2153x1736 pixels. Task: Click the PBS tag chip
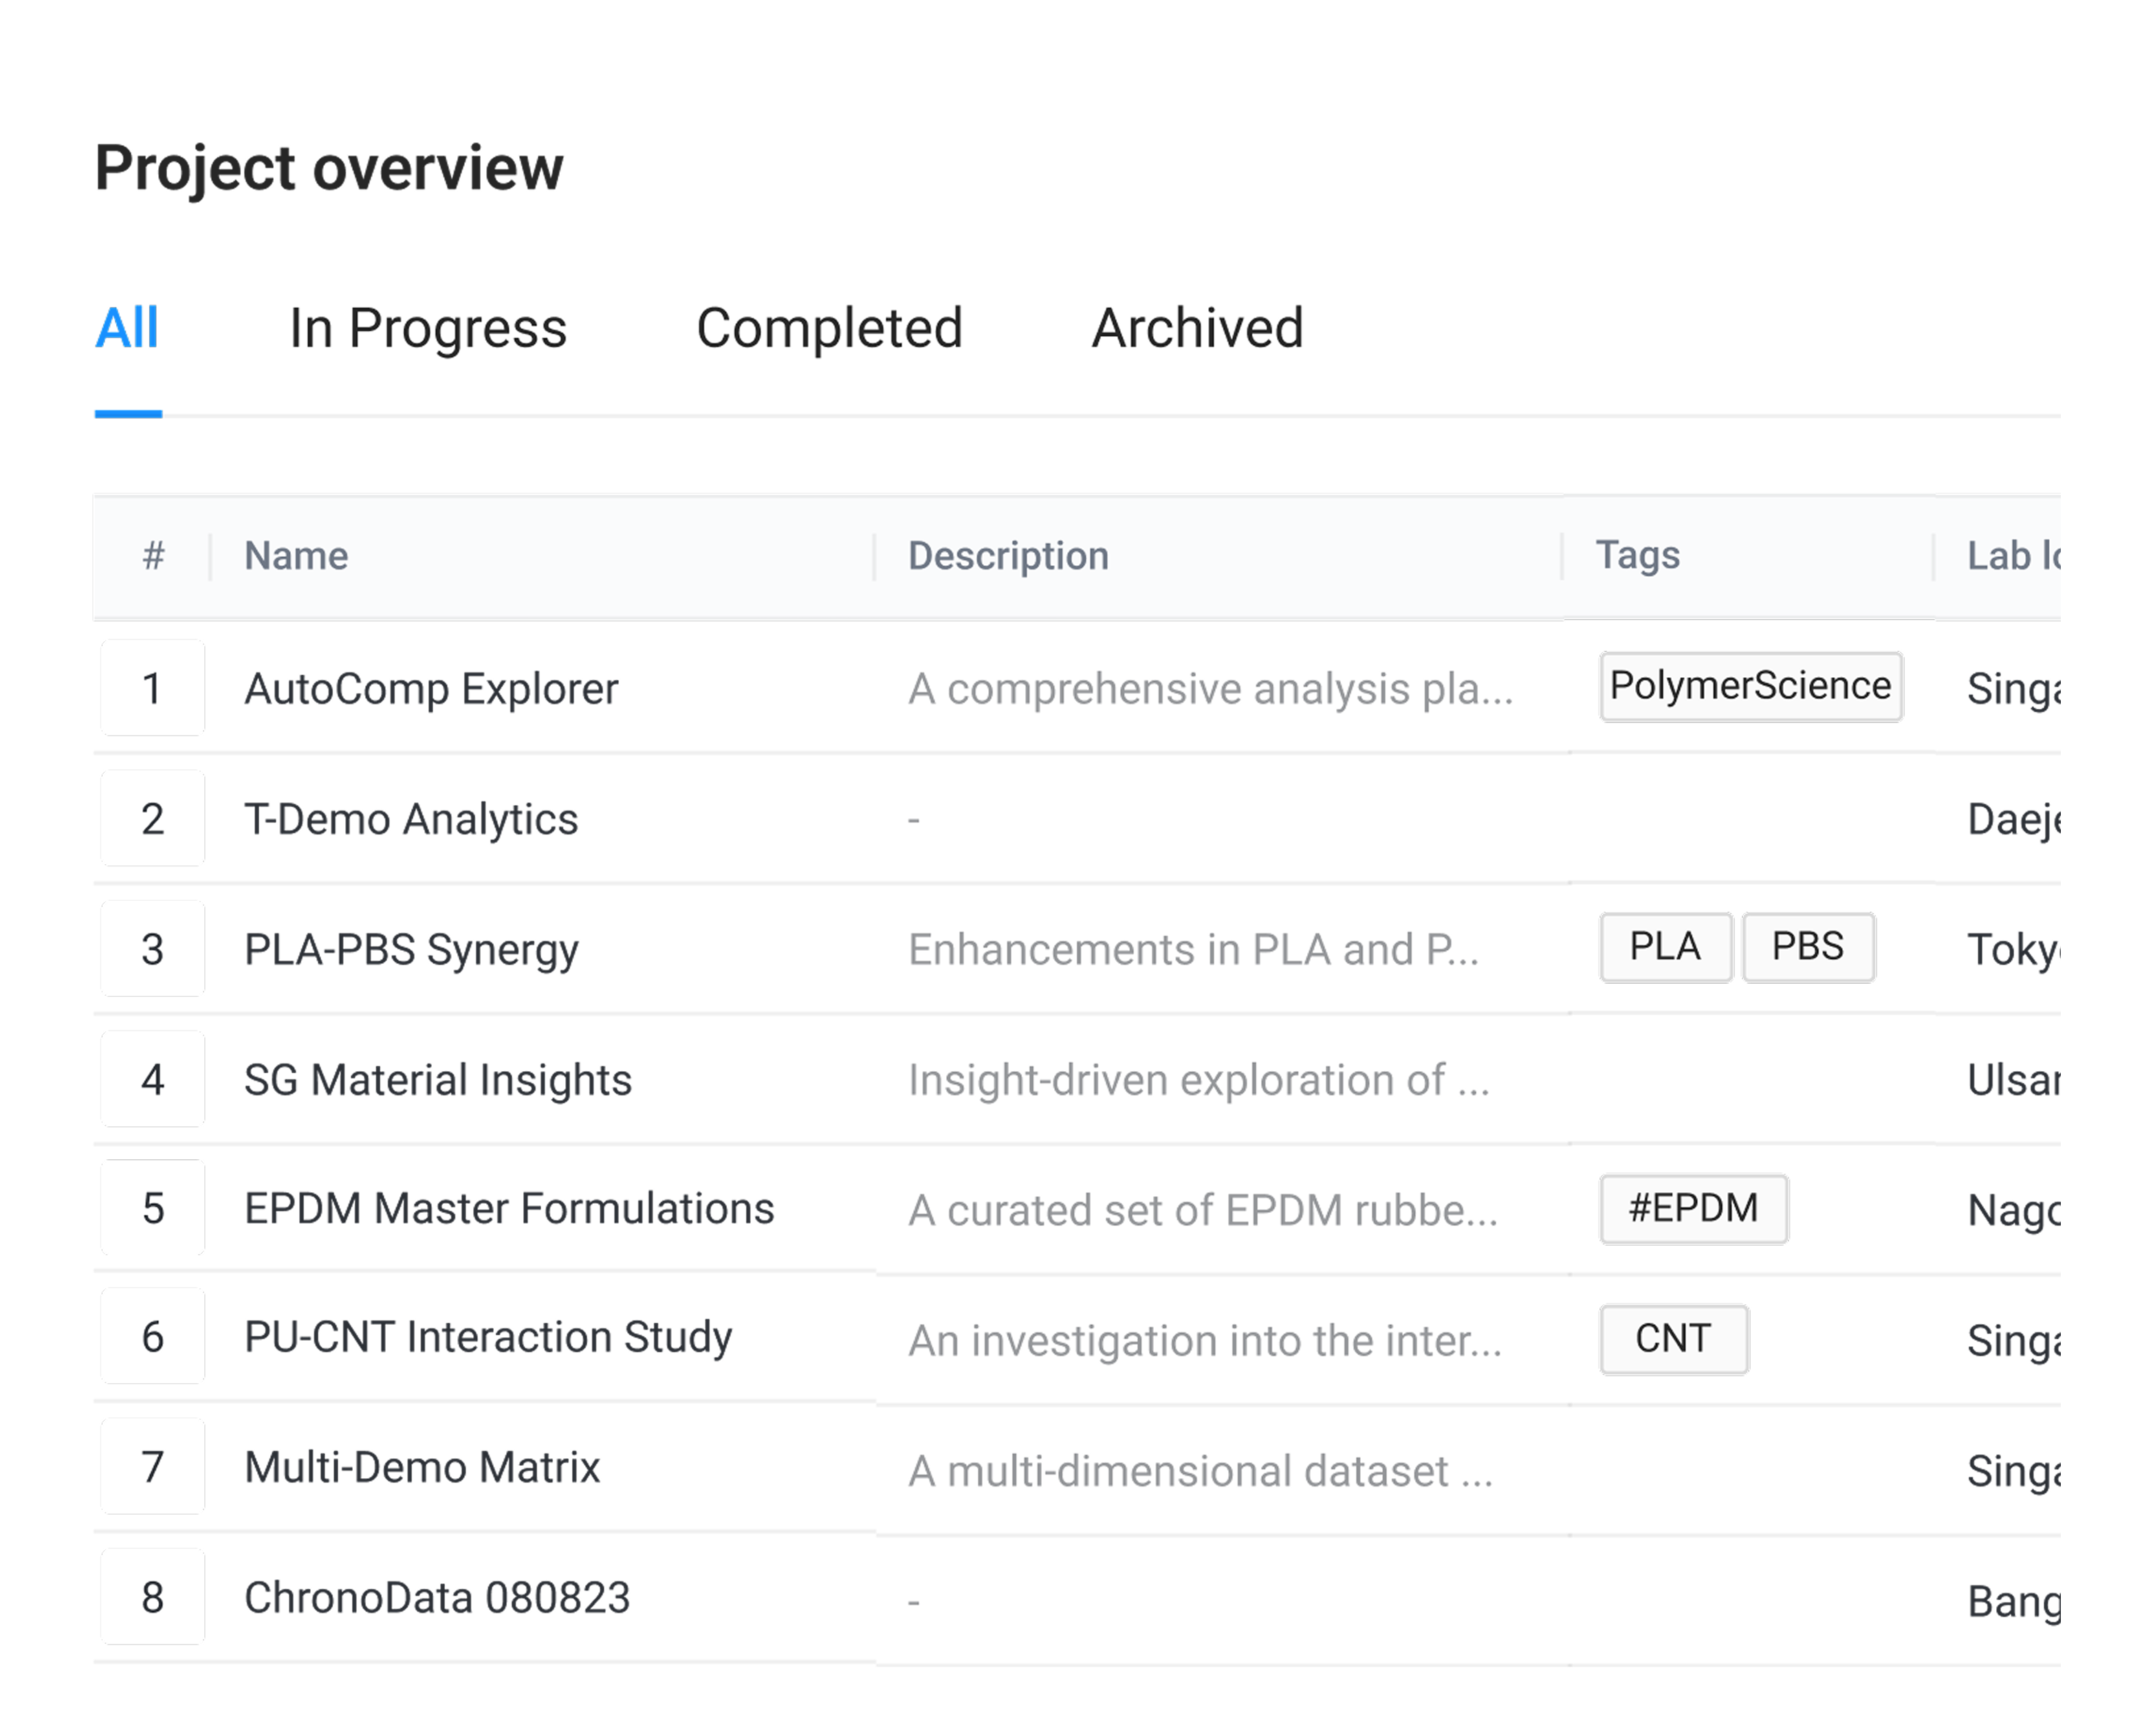point(1808,947)
